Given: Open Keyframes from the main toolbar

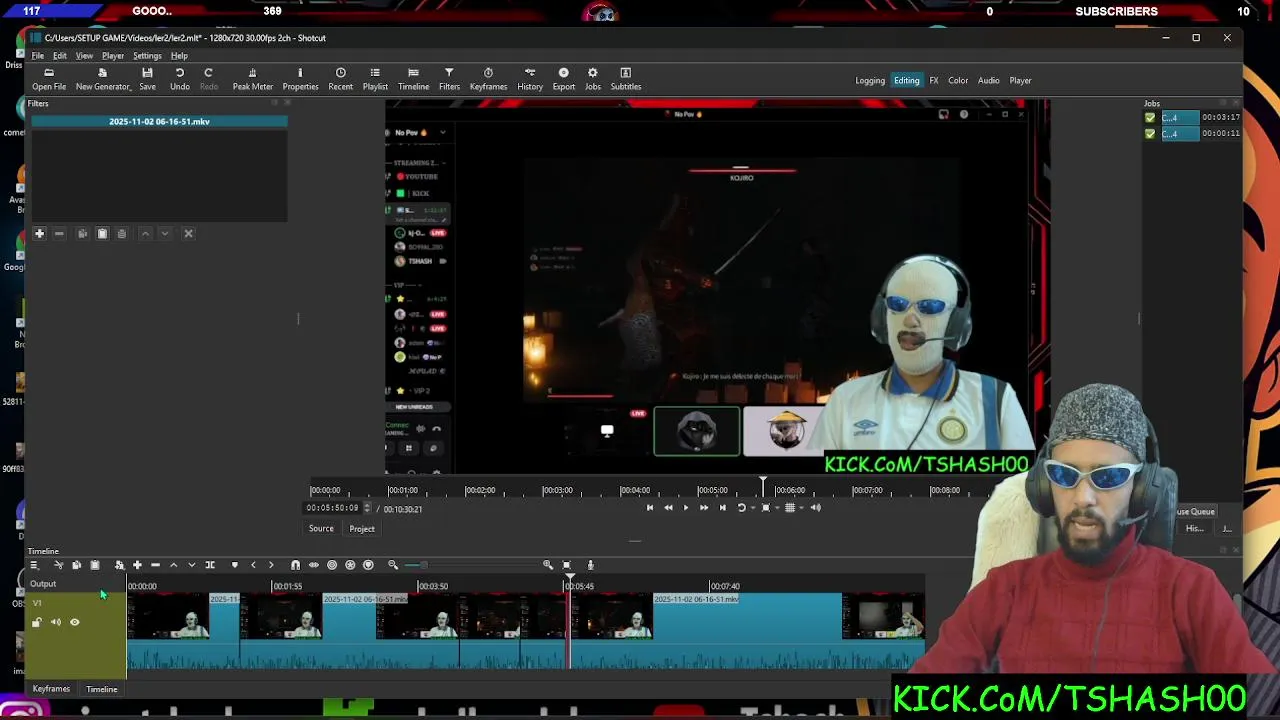Looking at the screenshot, I should point(488,79).
